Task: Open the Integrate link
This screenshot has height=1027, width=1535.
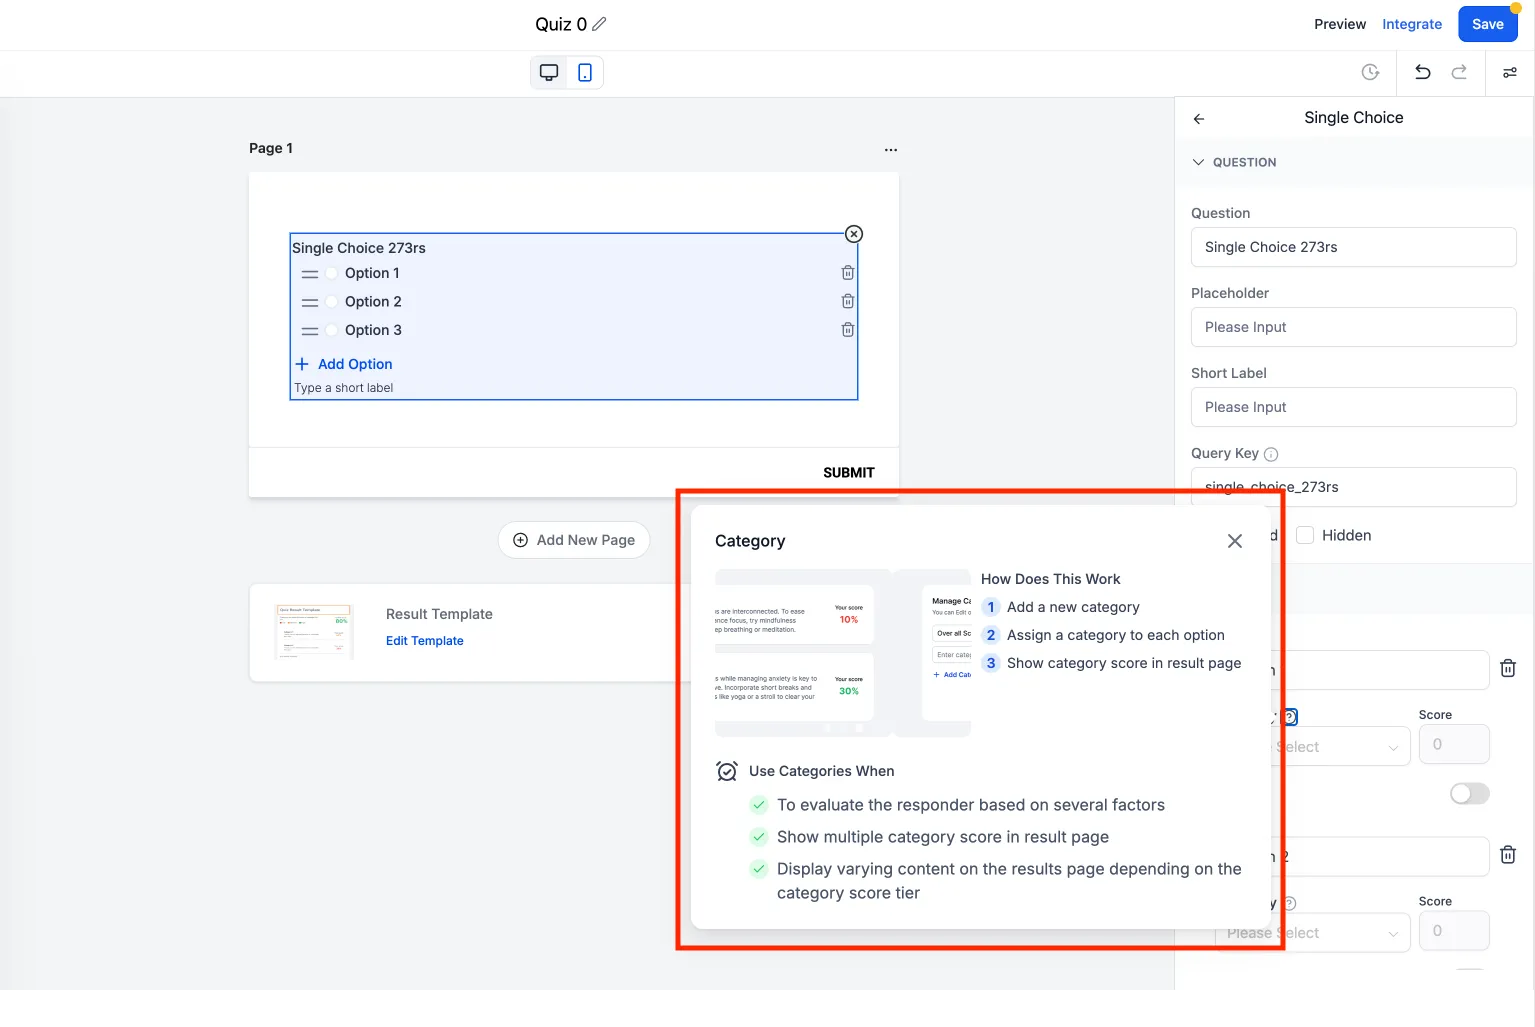Action: [1412, 24]
